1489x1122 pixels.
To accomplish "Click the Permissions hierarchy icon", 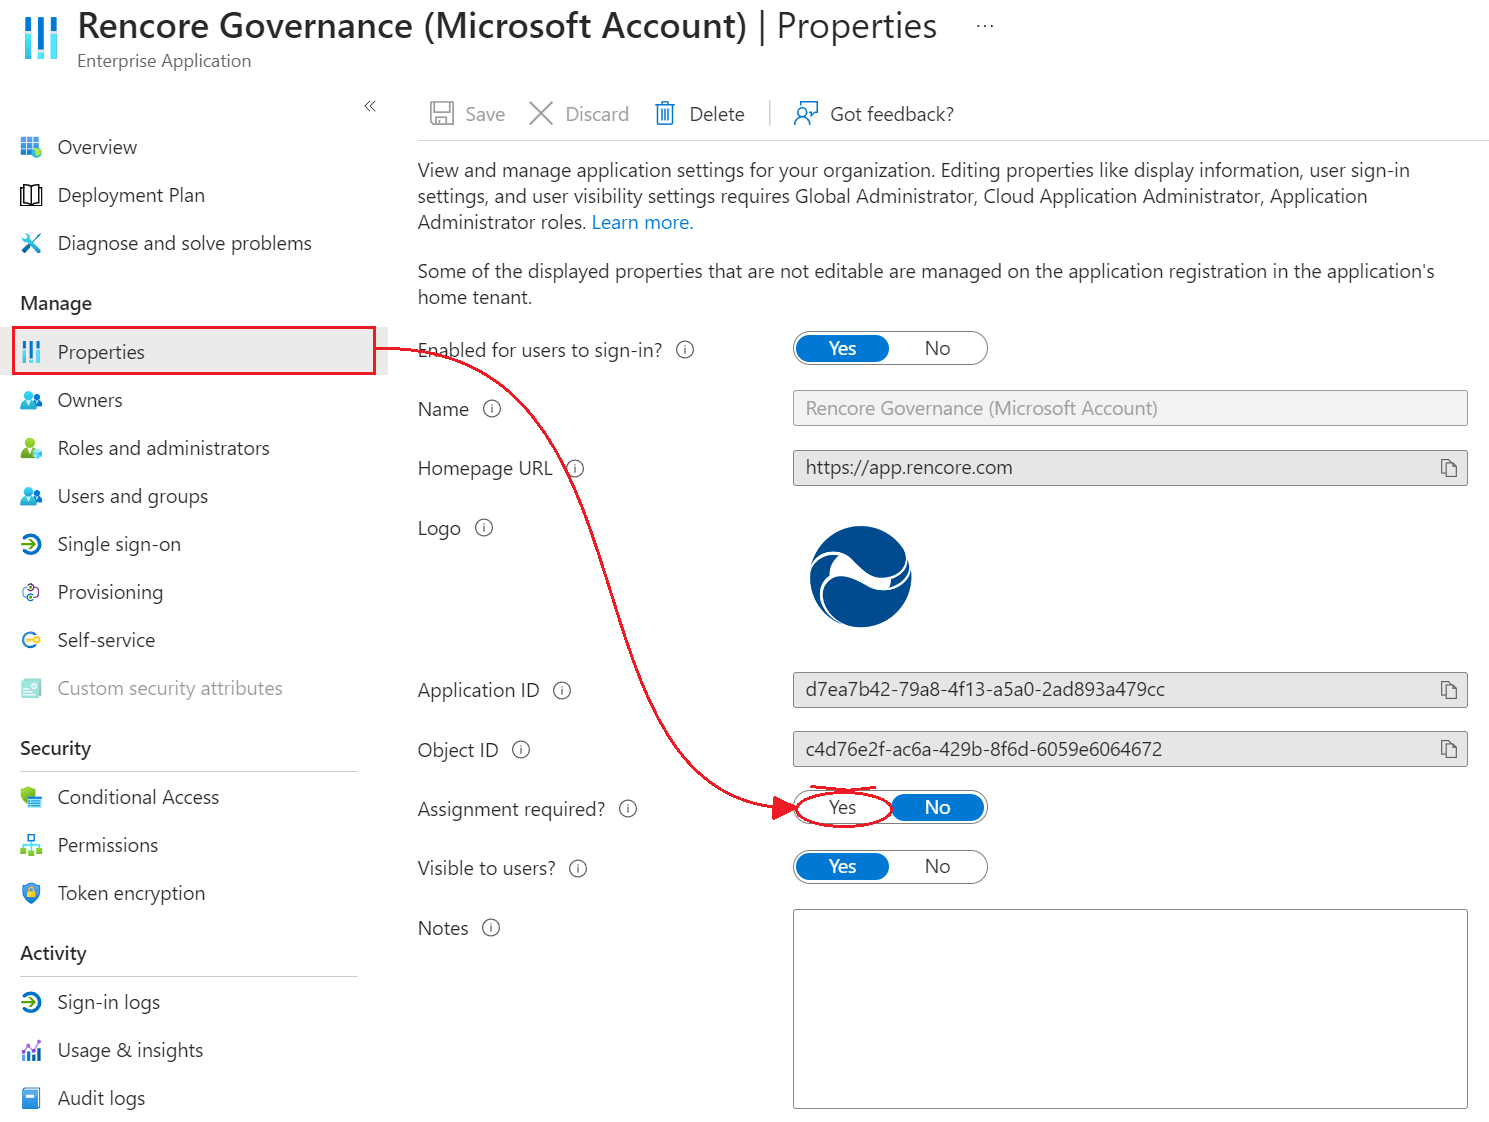I will (31, 845).
